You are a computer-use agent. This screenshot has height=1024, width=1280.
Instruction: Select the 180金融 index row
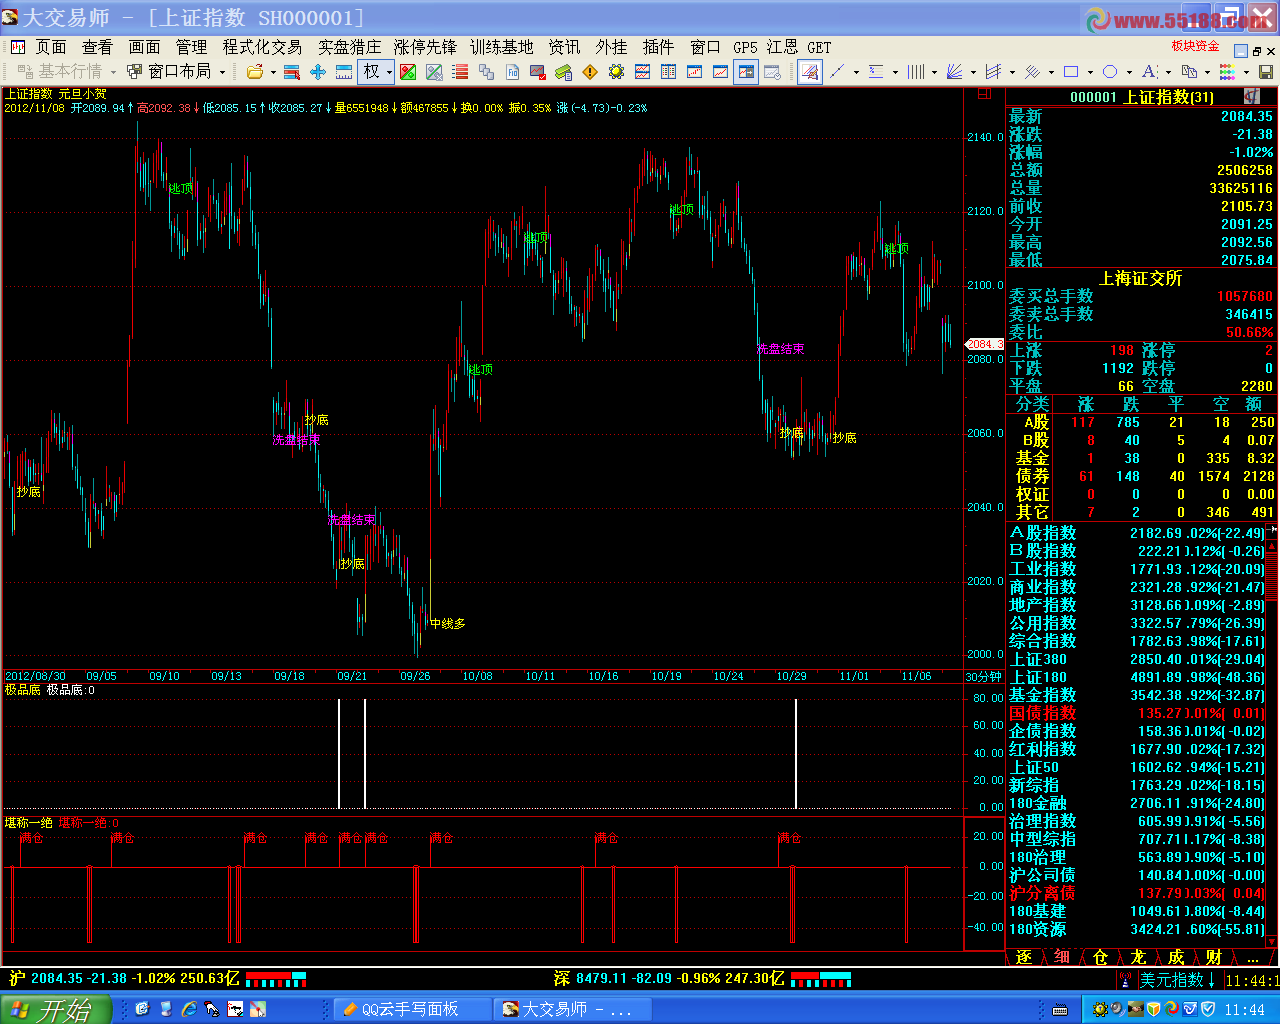coord(1136,803)
